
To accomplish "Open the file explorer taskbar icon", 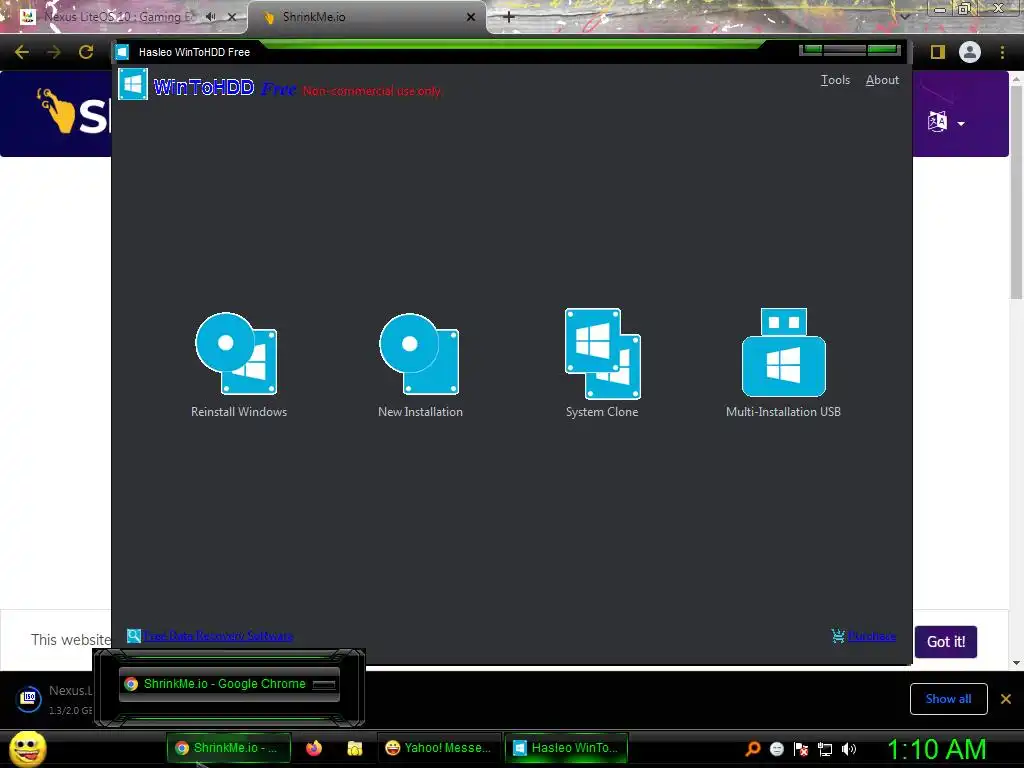I will pyautogui.click(x=355, y=748).
